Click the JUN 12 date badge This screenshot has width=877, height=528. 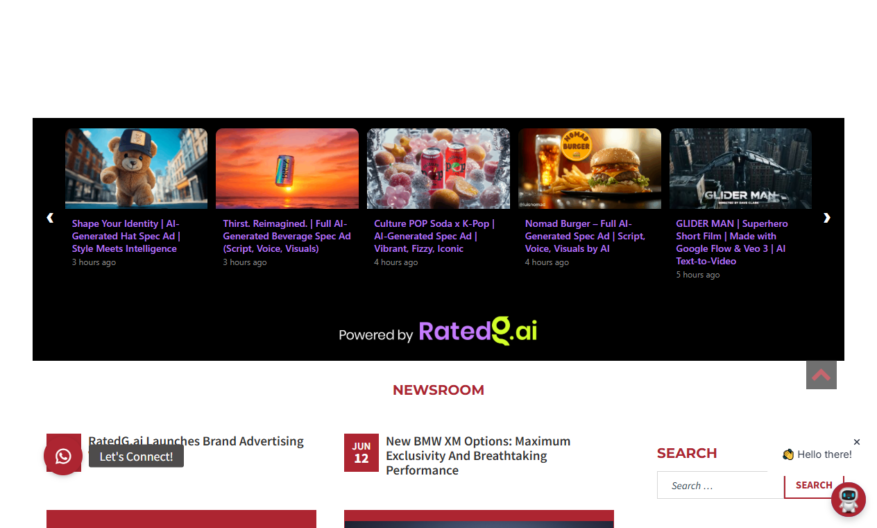click(x=361, y=453)
